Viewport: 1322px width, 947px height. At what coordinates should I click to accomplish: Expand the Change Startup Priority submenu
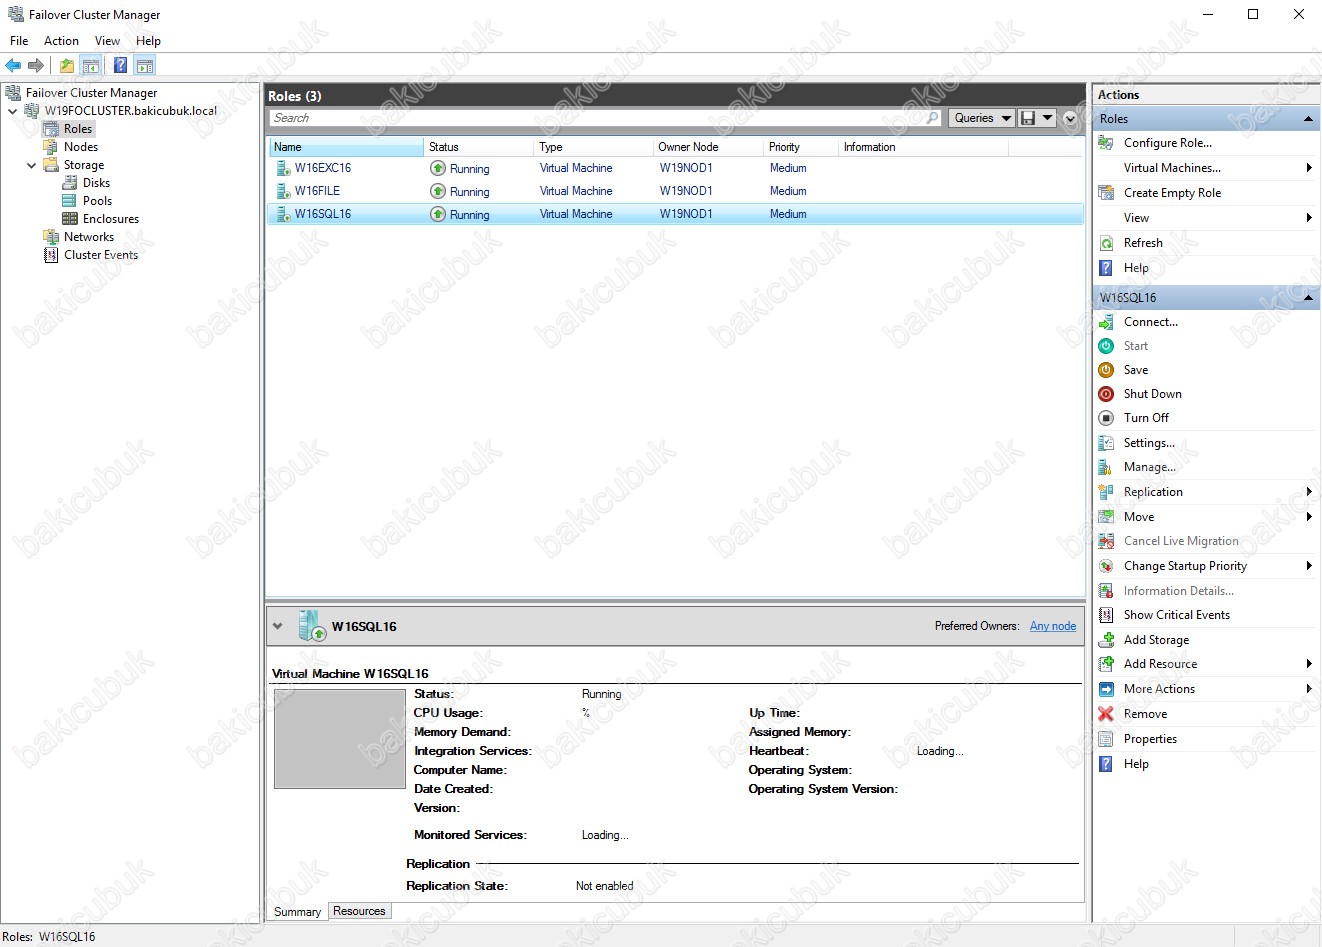[x=1309, y=566]
